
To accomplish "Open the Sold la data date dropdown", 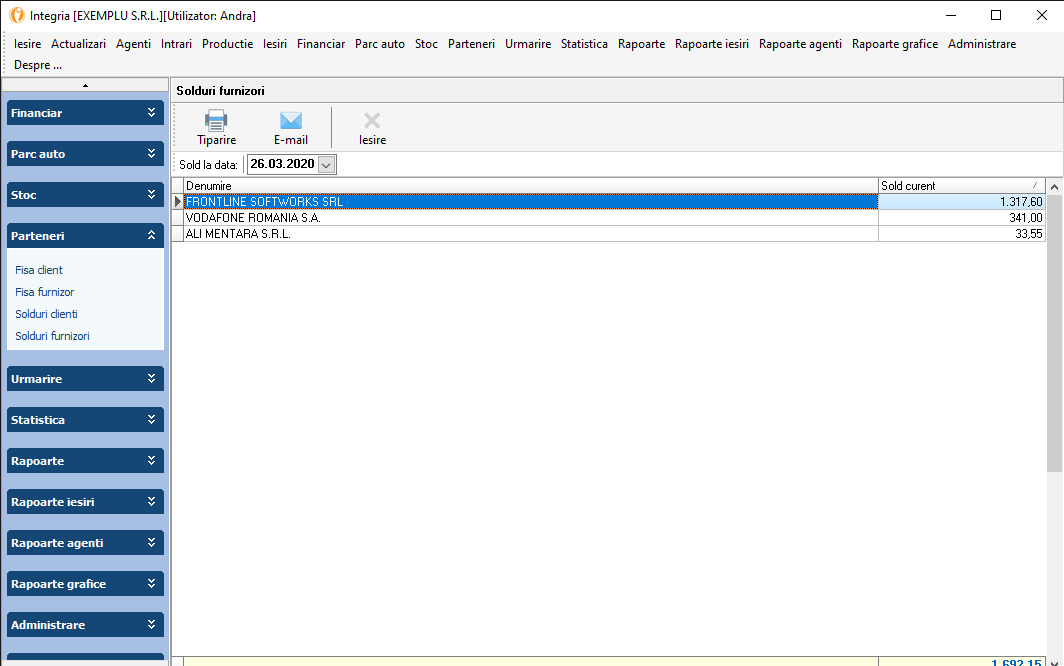I will [327, 164].
